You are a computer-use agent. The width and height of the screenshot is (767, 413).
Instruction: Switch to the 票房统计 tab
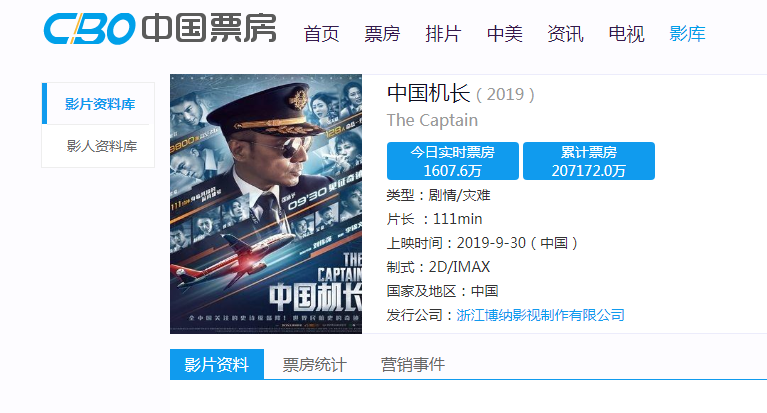[x=315, y=364]
